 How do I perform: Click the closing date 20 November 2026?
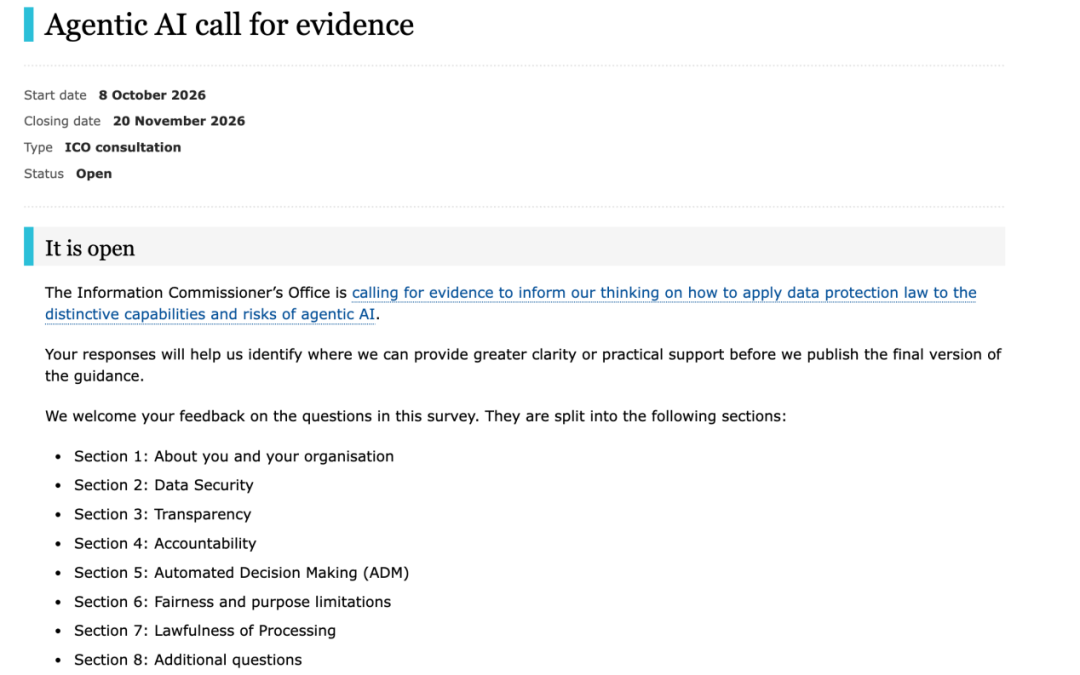[x=179, y=121]
